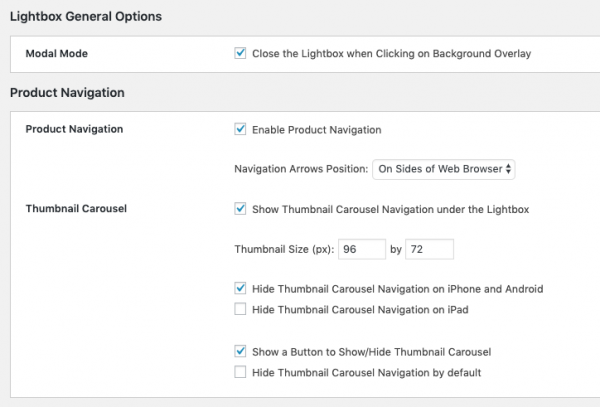Screen dimensions: 600x407
Task: Click the 'On Sides of Web Browser' selected value
Action: [440, 169]
